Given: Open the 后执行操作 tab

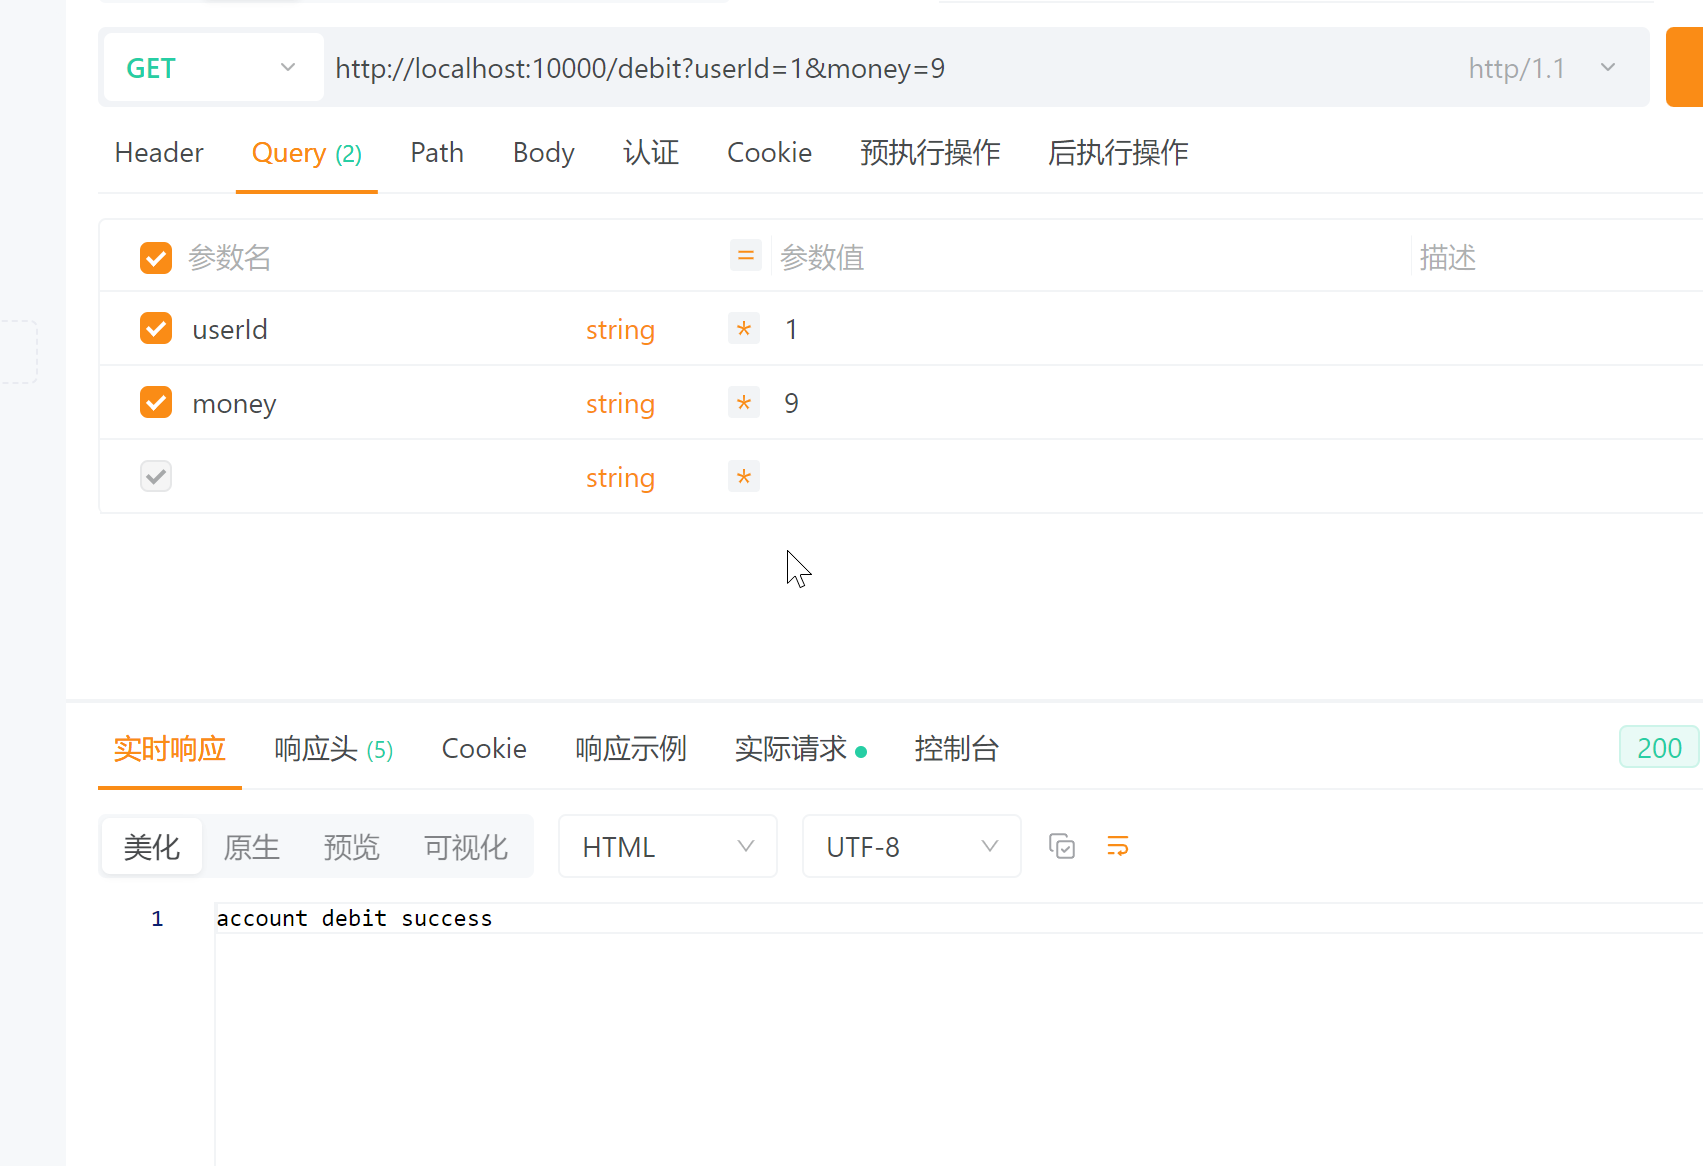Looking at the screenshot, I should 1118,152.
